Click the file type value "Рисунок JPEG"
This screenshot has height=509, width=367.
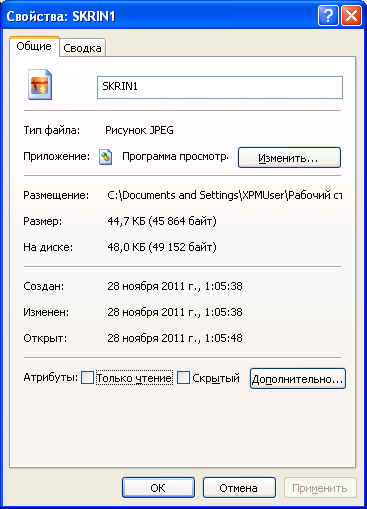(x=139, y=130)
